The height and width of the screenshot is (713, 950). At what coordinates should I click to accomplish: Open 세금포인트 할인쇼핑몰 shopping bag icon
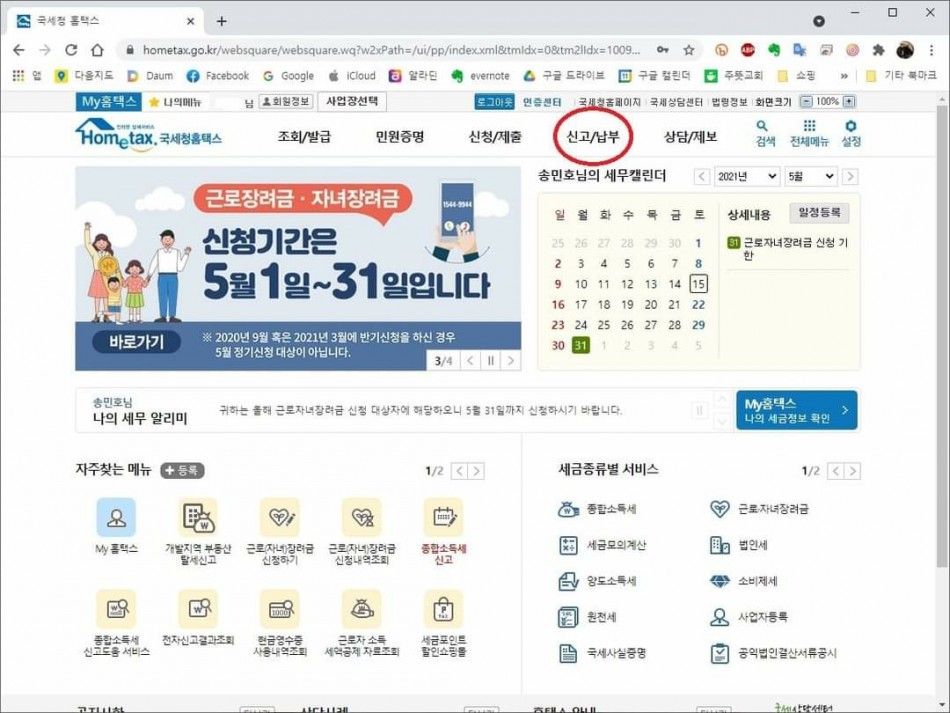(x=443, y=609)
